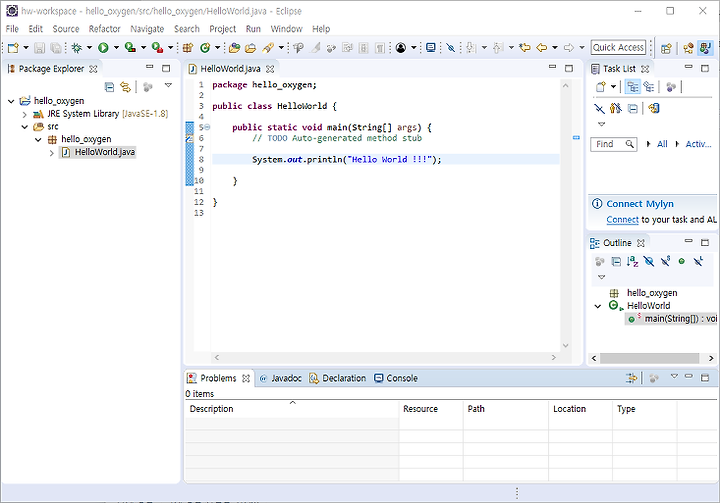Toggle Focus on Workweek in Task List

[670, 87]
